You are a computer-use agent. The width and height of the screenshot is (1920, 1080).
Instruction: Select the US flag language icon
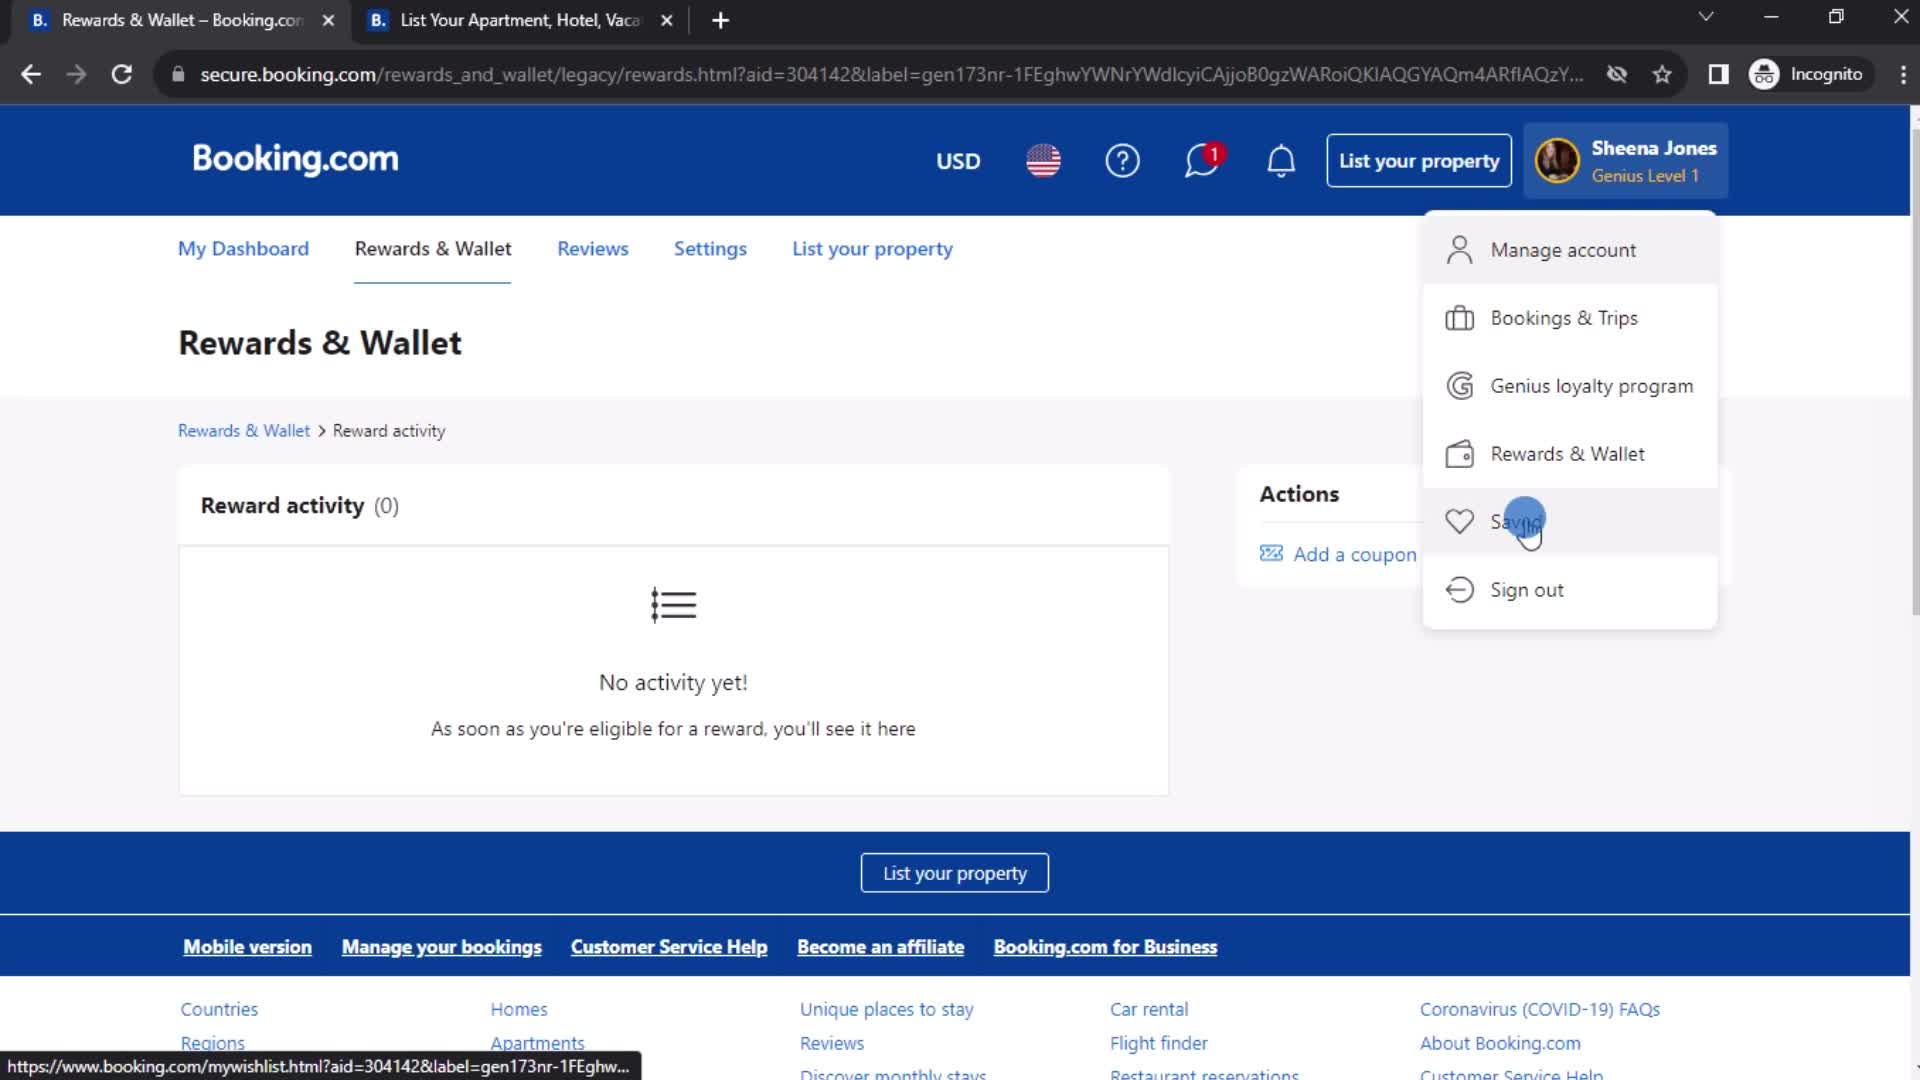pos(1043,161)
